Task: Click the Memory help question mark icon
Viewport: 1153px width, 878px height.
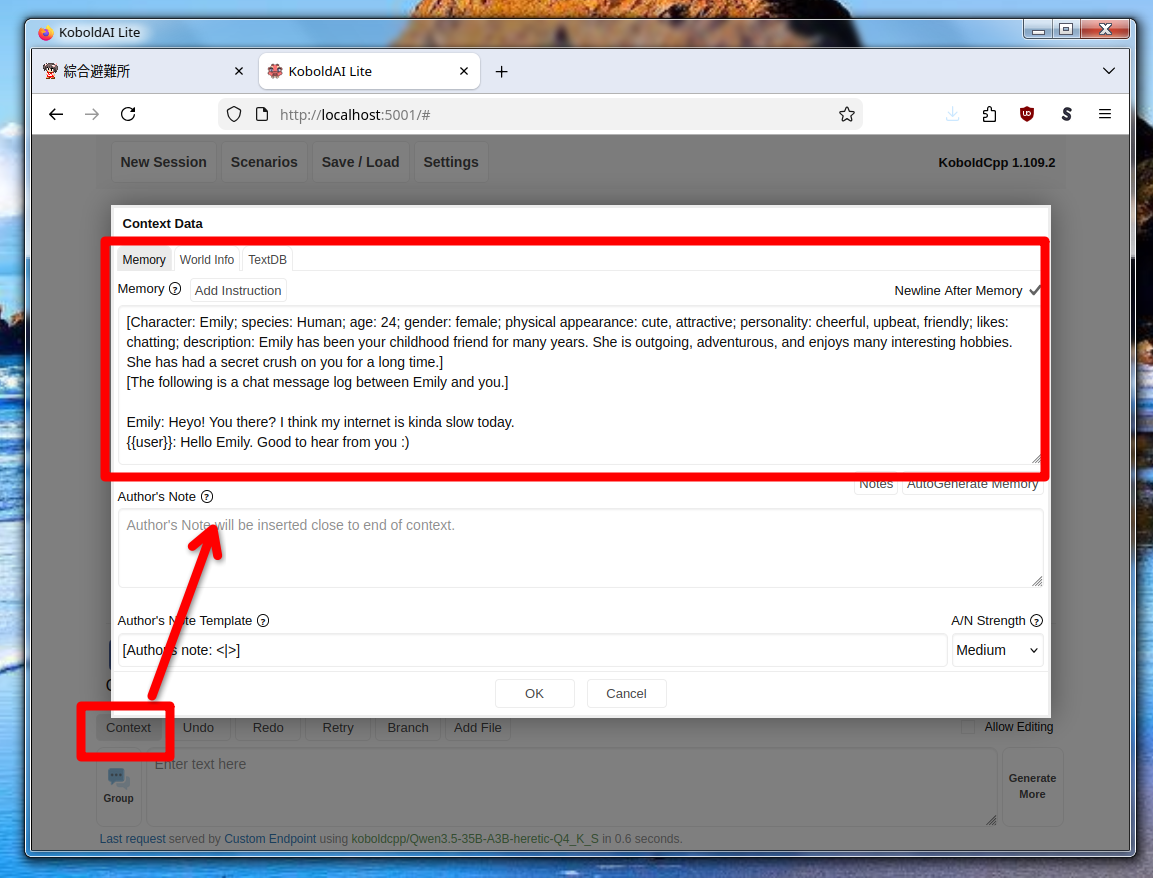Action: pyautogui.click(x=175, y=289)
